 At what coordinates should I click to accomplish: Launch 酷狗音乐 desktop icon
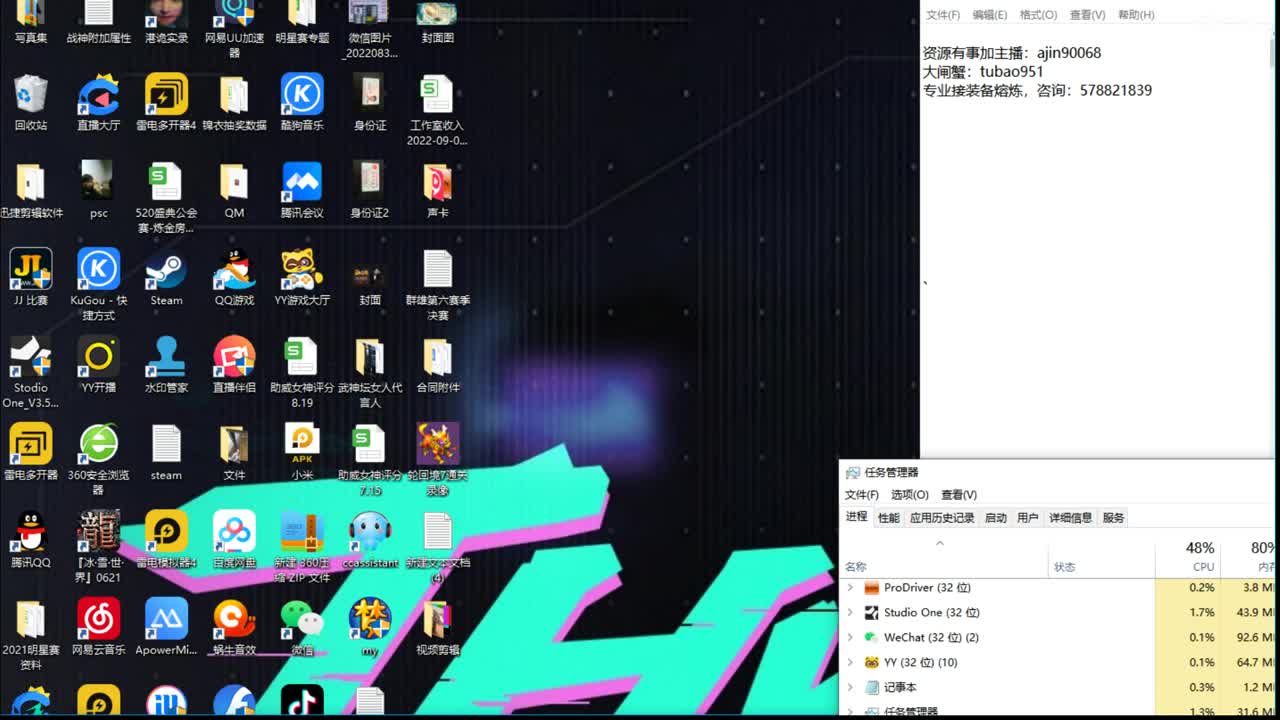click(302, 103)
